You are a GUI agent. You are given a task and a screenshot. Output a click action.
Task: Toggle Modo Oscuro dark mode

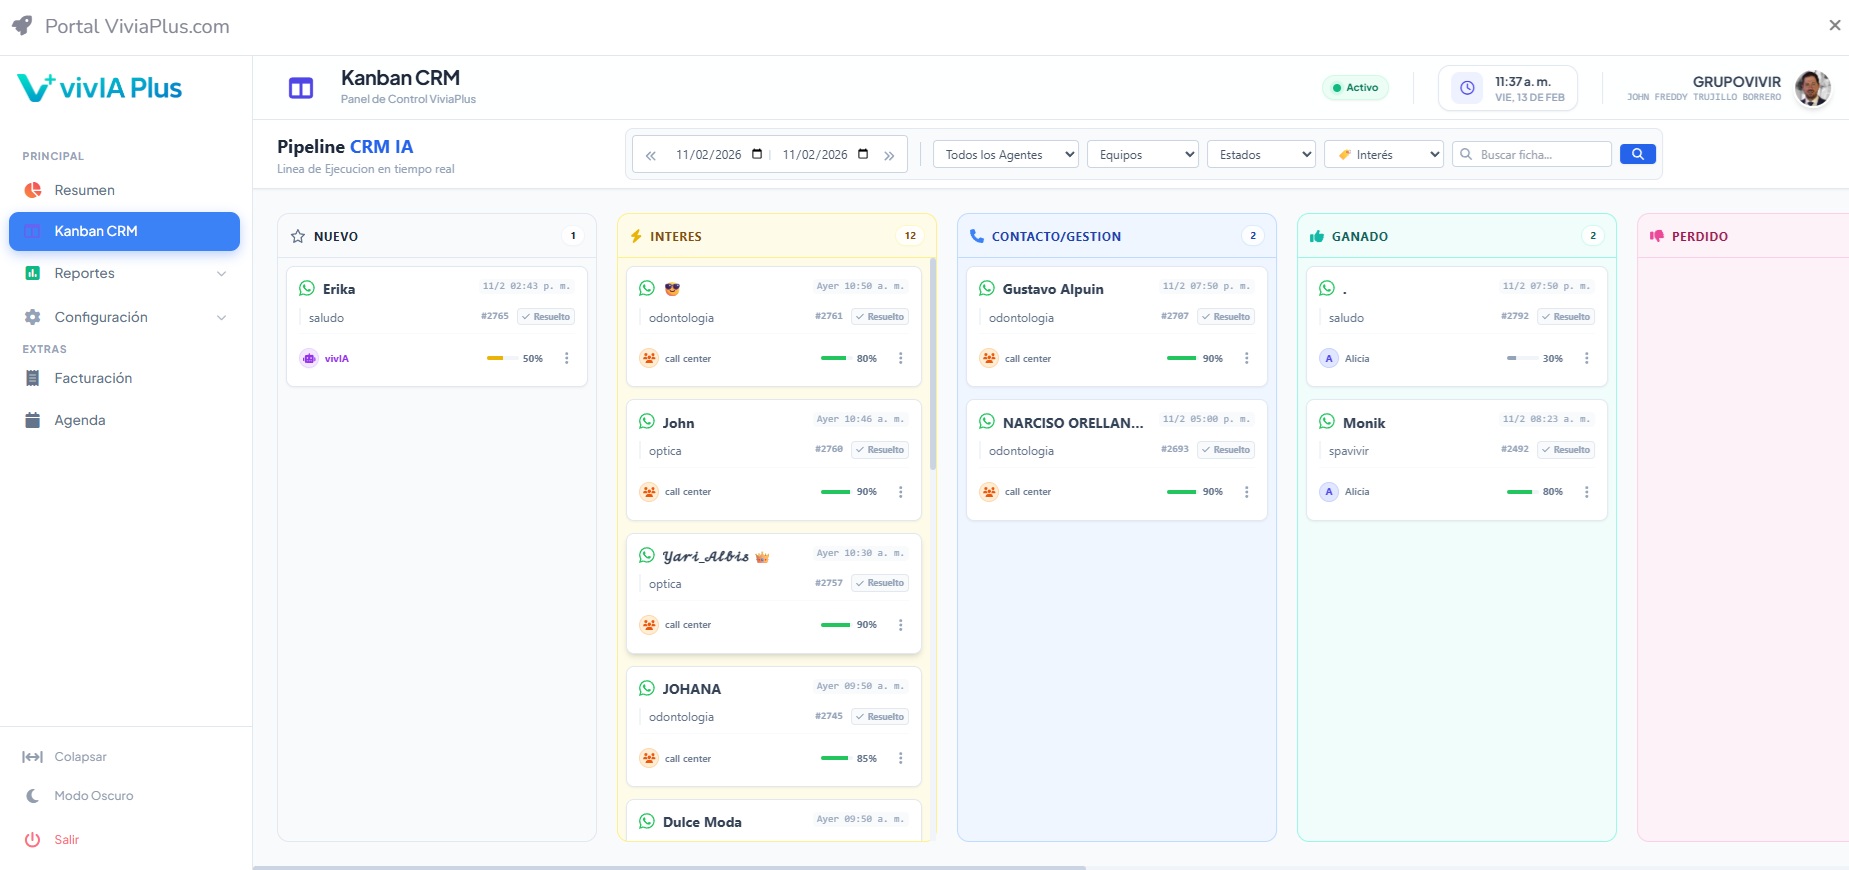(x=93, y=796)
